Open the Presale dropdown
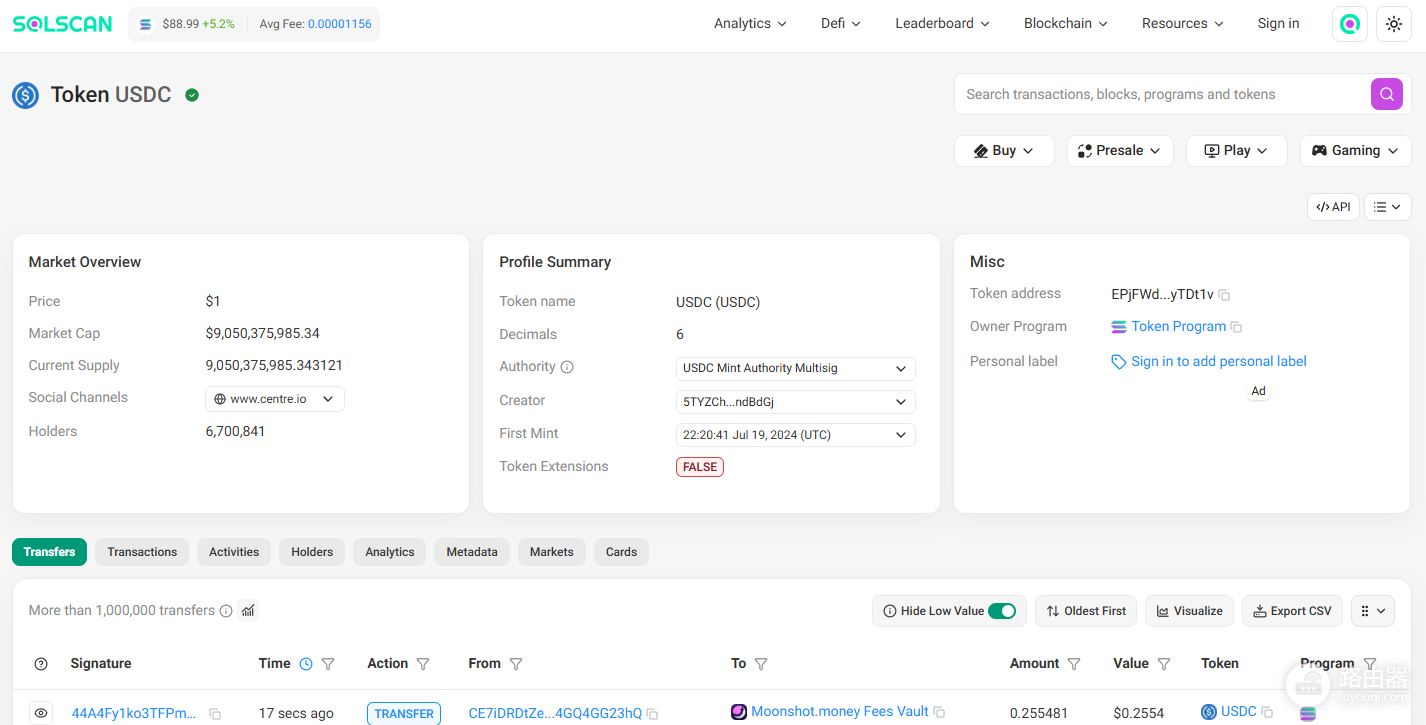The image size is (1426, 725). [x=1119, y=151]
